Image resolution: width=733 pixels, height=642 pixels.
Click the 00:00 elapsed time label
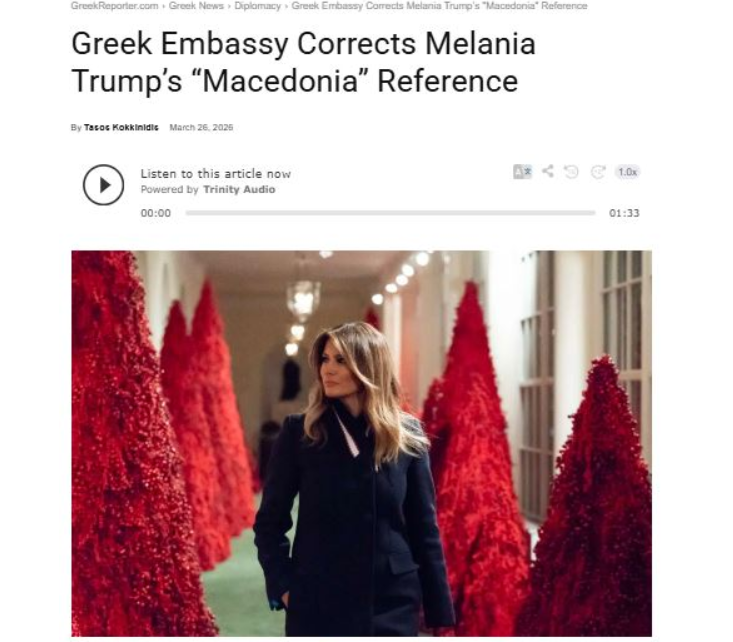[156, 213]
